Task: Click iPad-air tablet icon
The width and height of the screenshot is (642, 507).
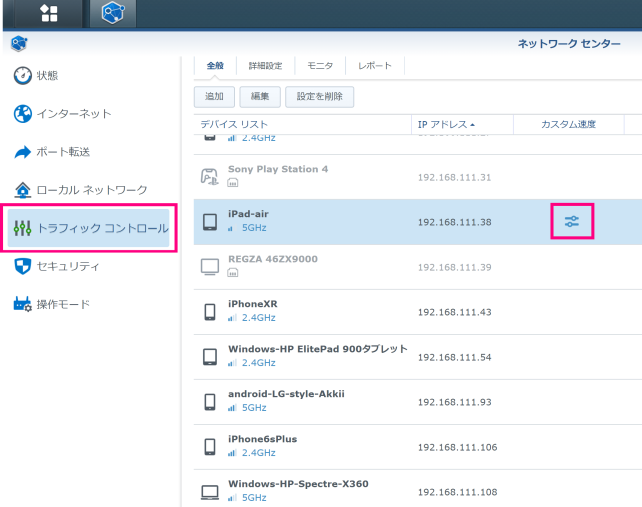Action: click(x=210, y=222)
